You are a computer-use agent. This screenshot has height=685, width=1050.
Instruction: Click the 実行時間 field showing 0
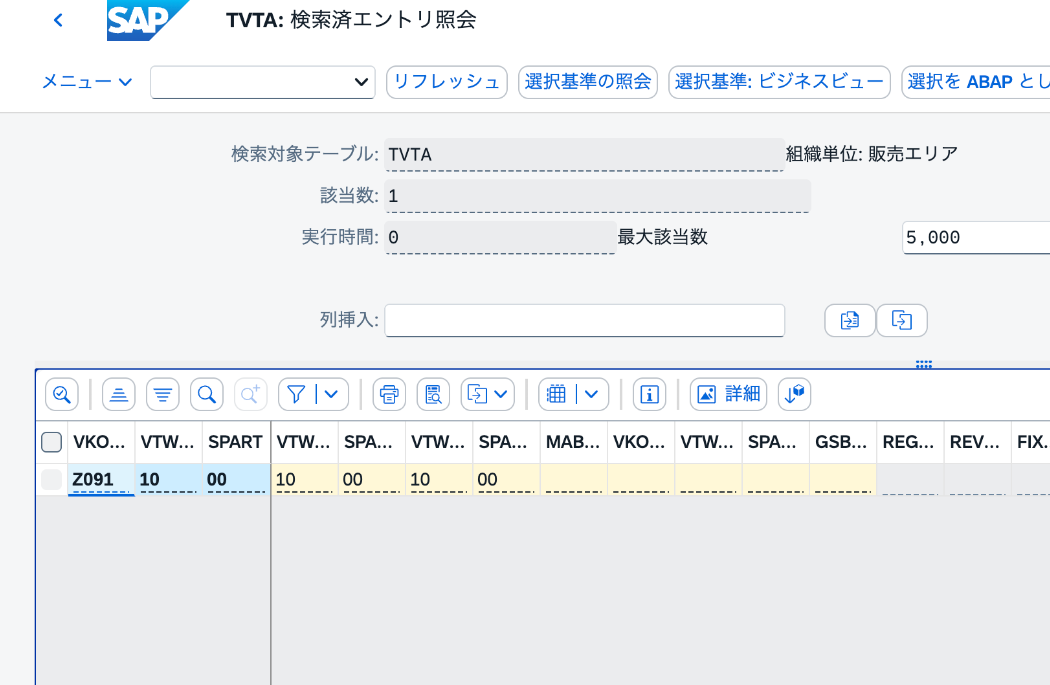point(500,238)
